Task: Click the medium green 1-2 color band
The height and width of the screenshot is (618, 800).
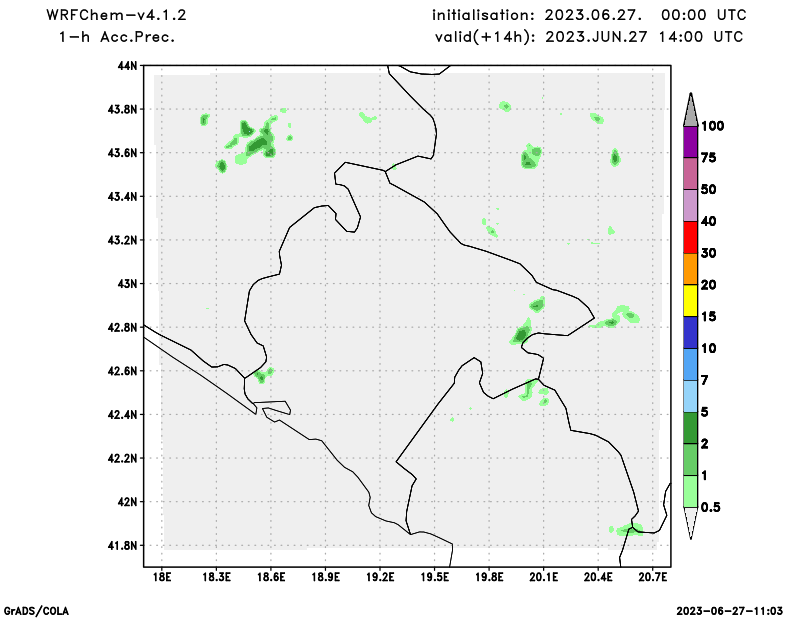Action: (690, 460)
